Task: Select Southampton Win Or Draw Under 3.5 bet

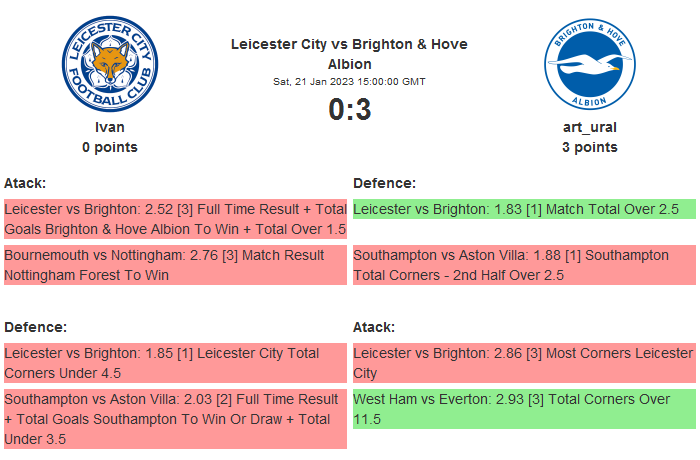Action: [x=175, y=419]
